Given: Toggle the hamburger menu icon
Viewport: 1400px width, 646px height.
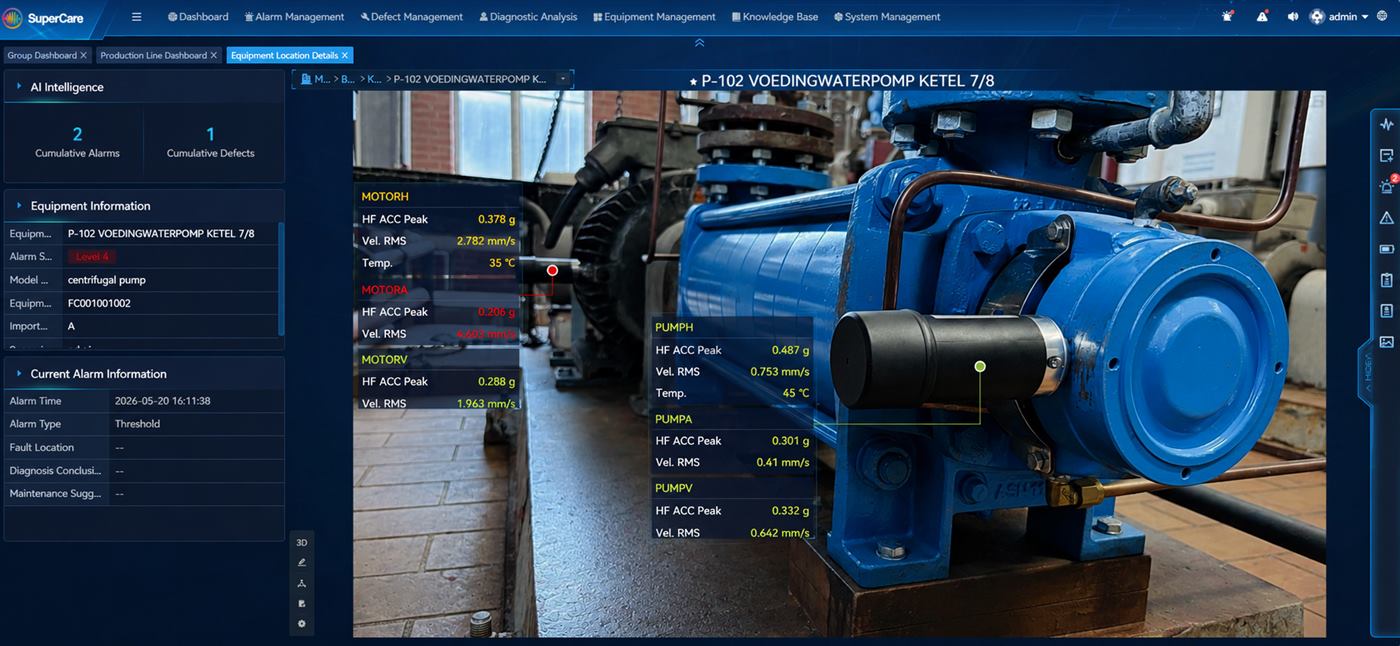Looking at the screenshot, I should [x=137, y=17].
